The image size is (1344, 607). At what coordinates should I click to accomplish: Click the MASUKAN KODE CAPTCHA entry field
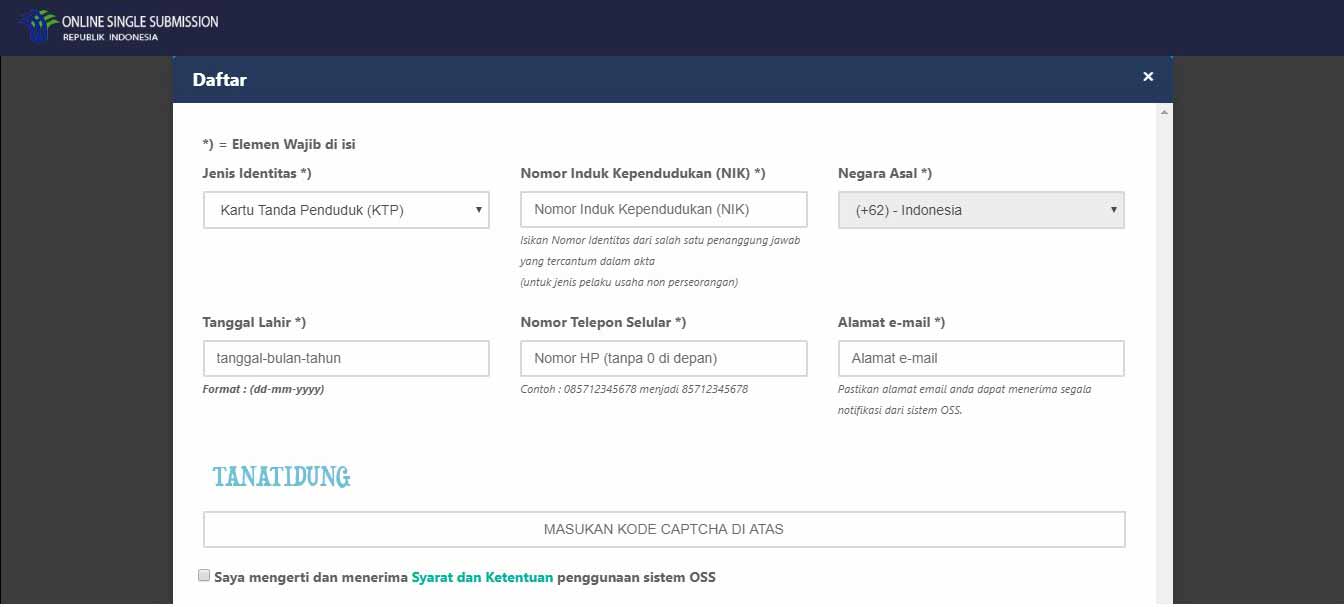(663, 529)
